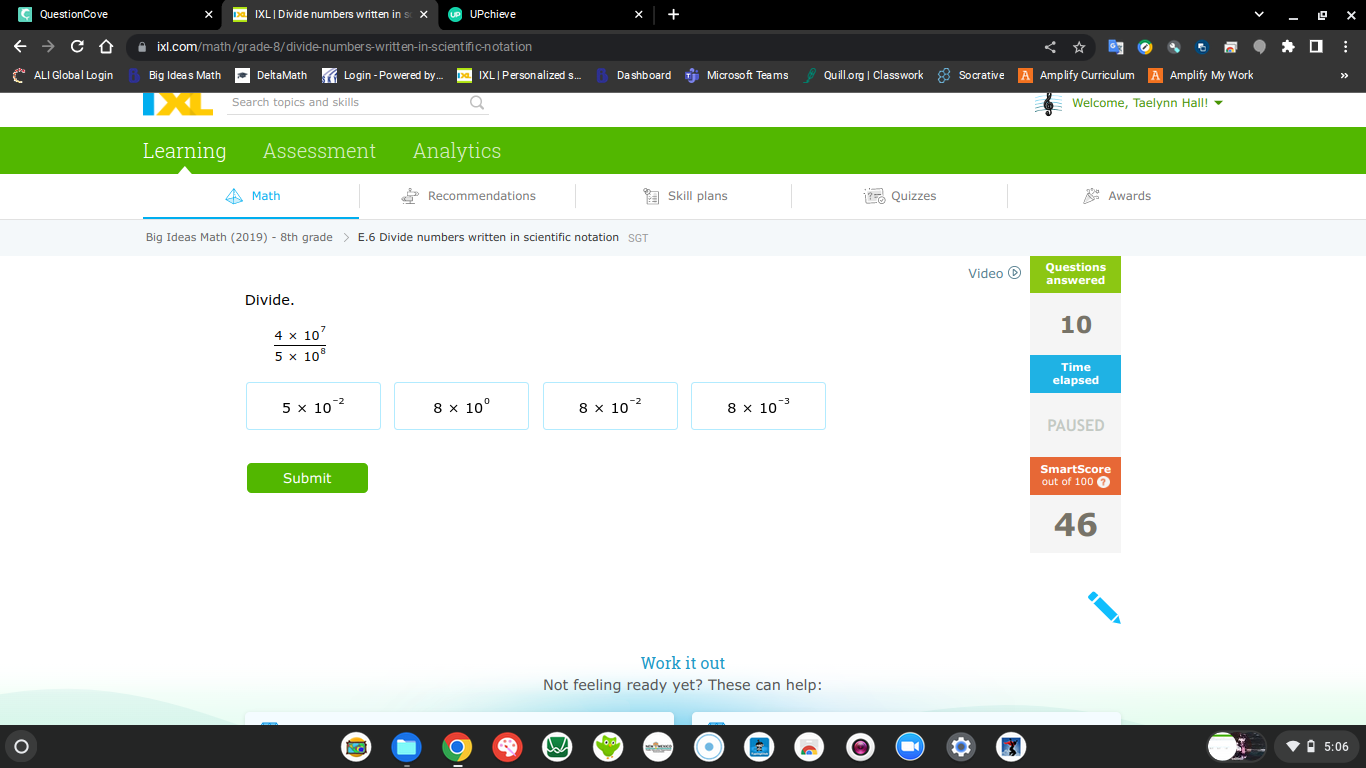Open the tab search dropdown arrow

1259,14
